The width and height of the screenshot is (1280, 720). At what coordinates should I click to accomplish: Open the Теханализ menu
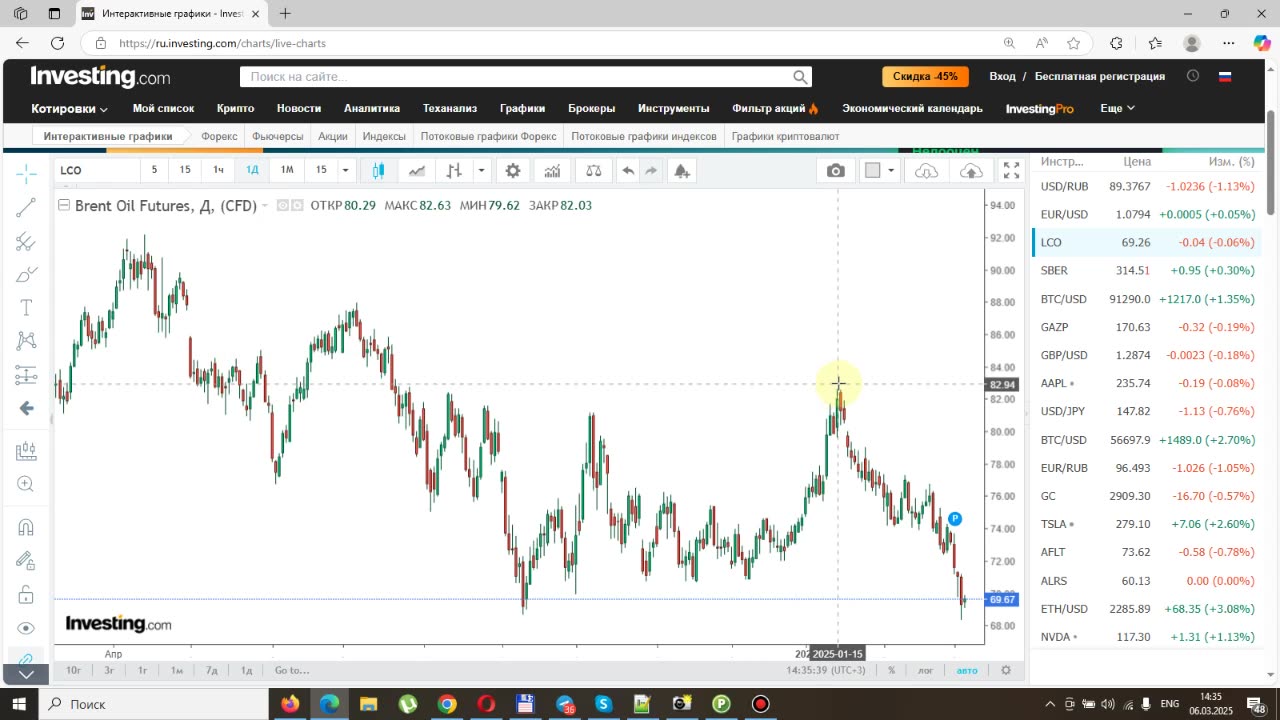click(450, 108)
